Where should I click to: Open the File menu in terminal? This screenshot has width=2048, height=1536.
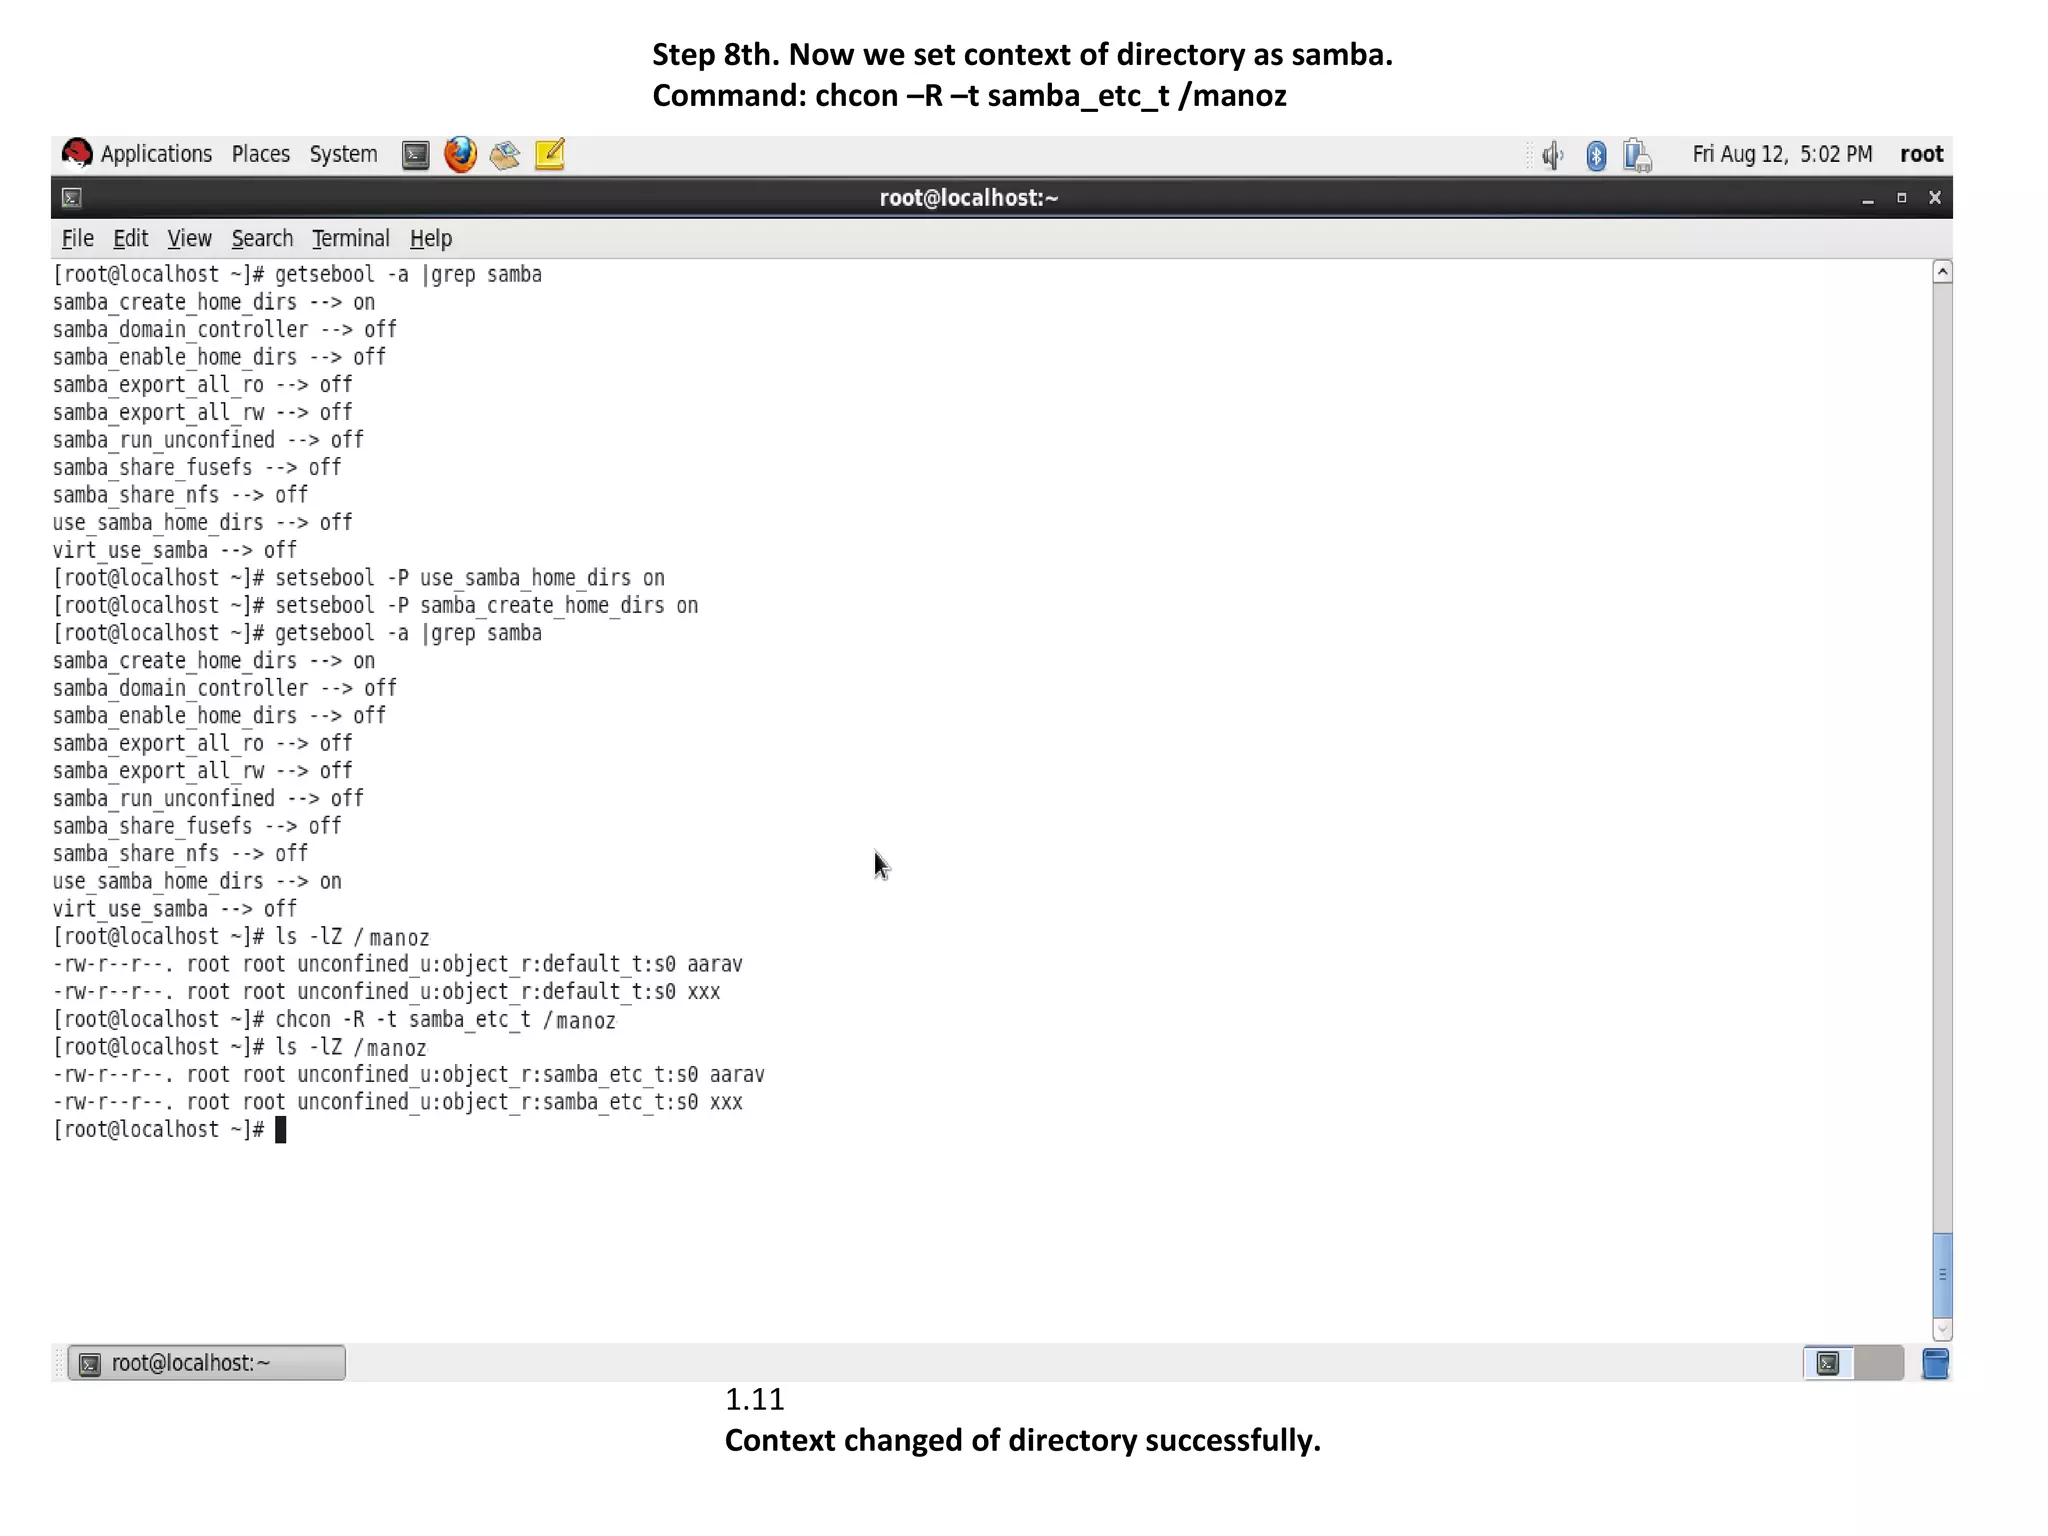pos(77,238)
